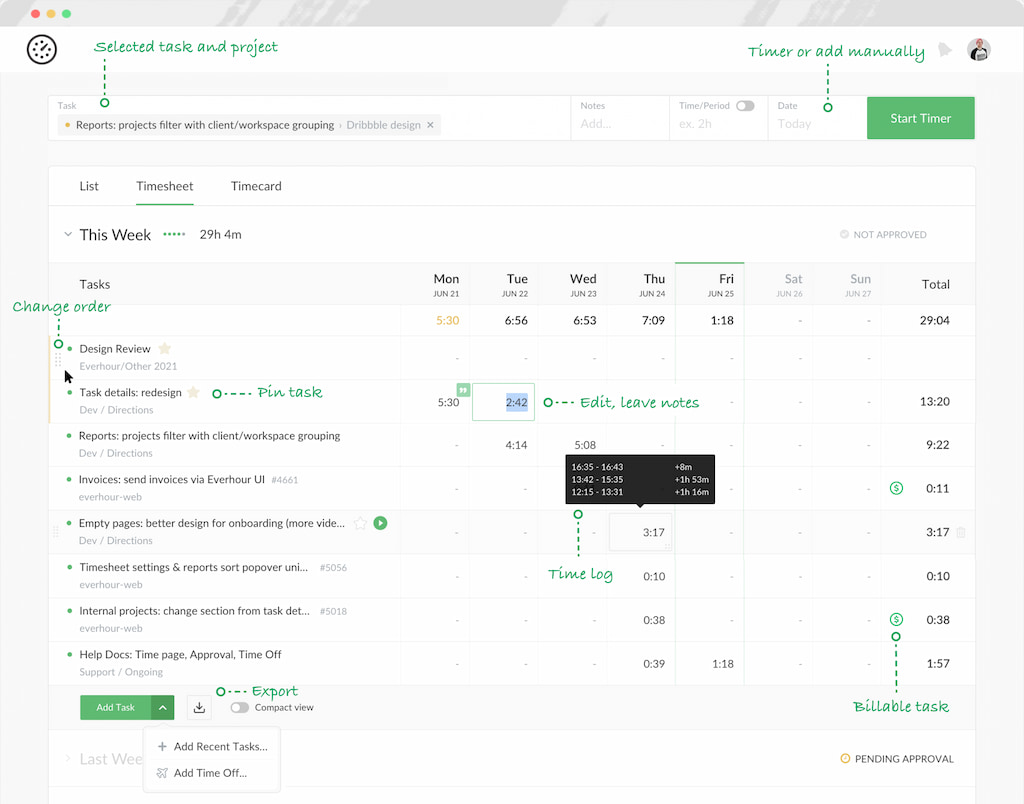Click the note icon on Monday's 5:30 entry

pos(463,390)
